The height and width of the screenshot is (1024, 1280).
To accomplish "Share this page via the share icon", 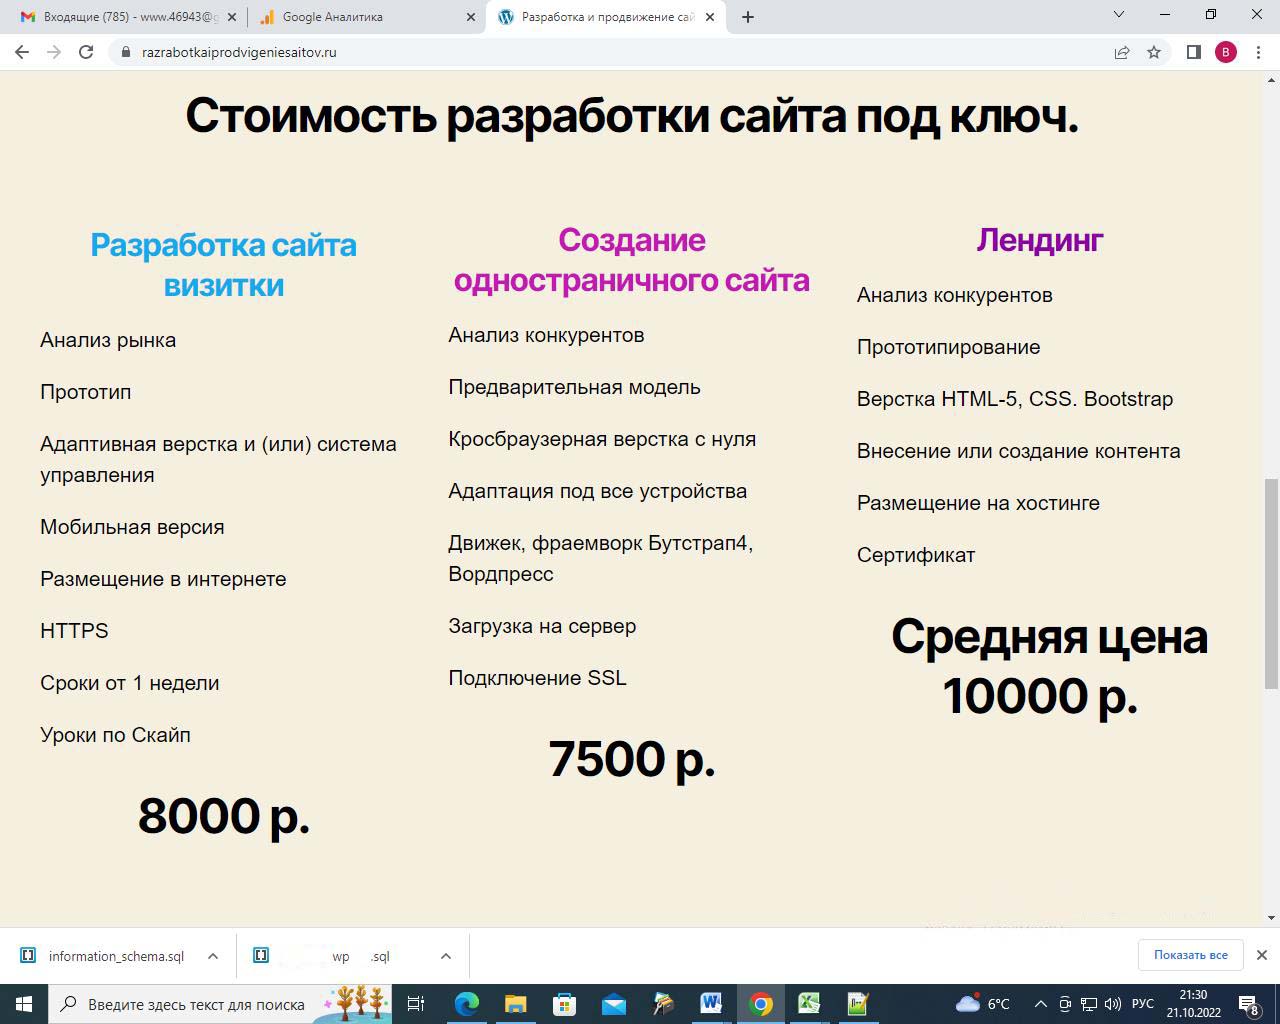I will (1122, 52).
